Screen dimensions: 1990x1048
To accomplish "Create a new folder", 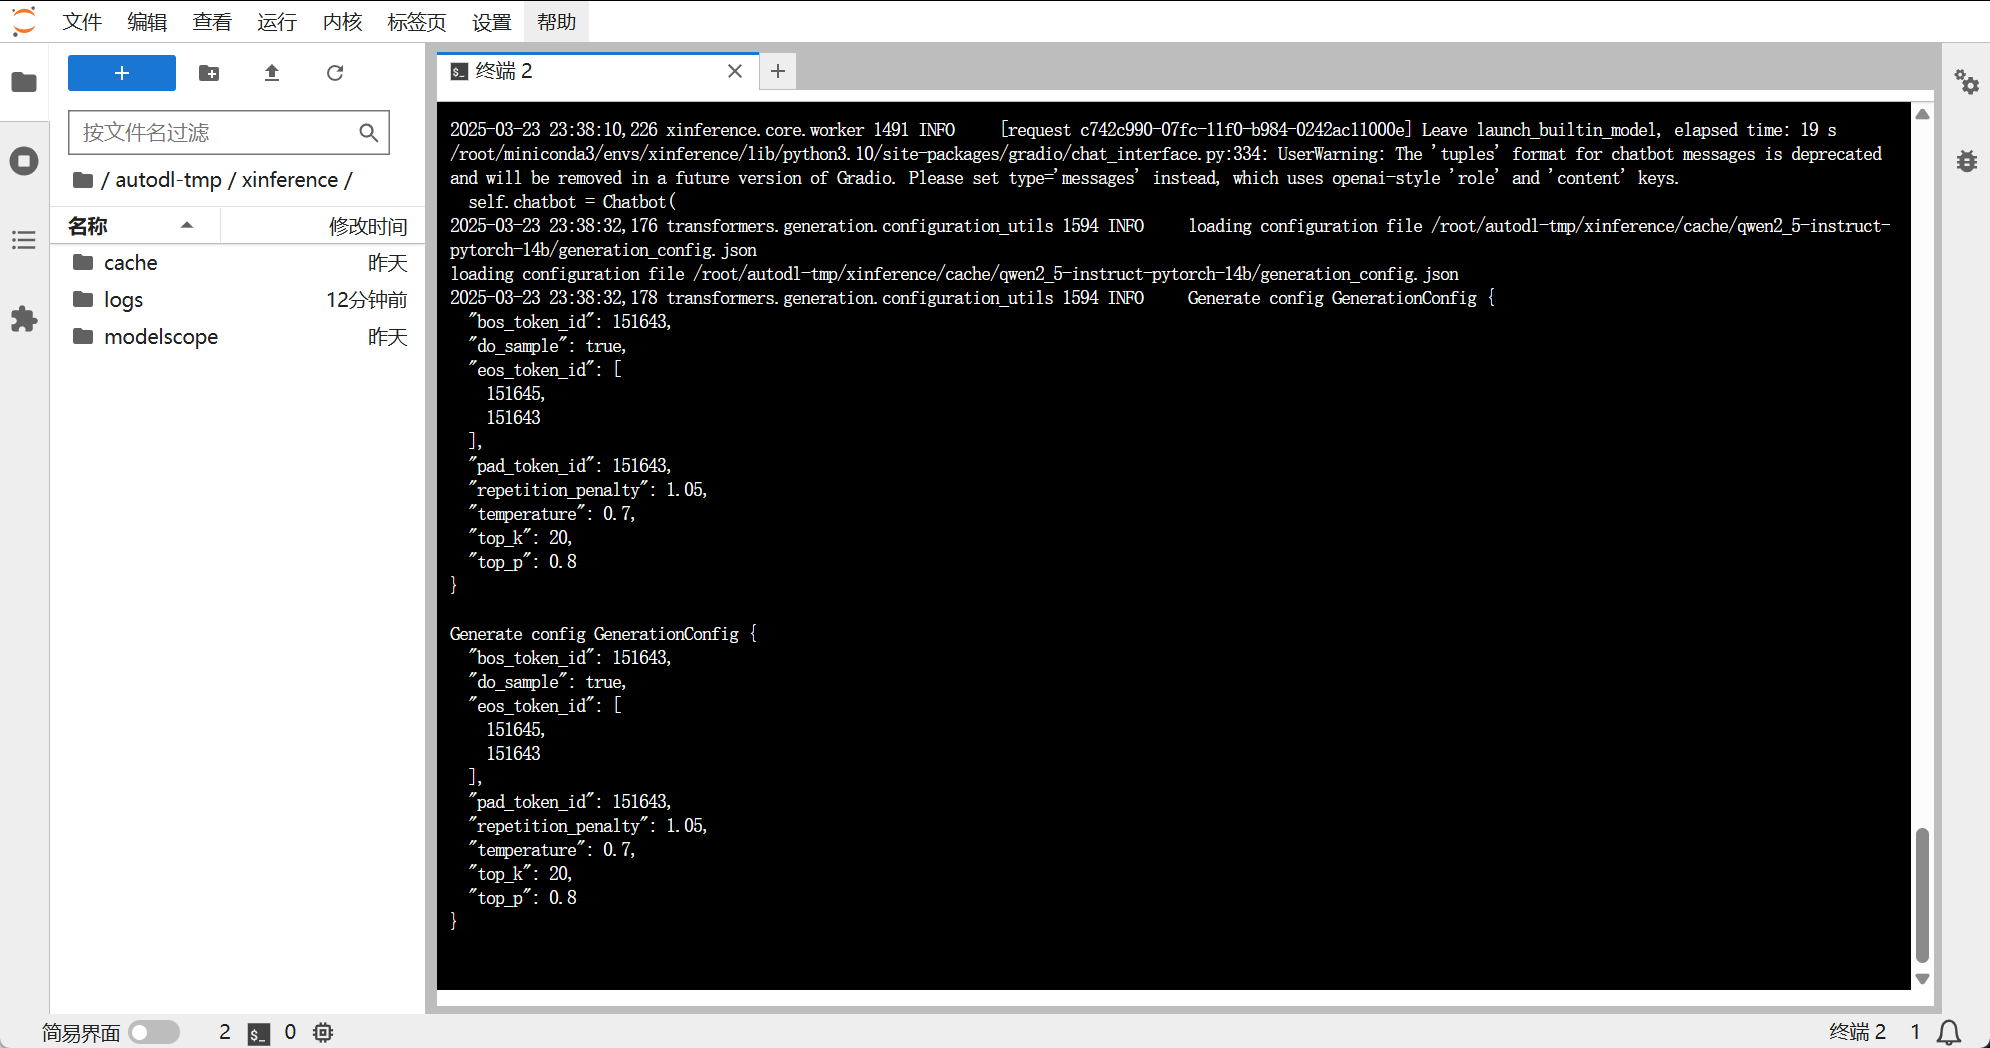I will point(209,73).
